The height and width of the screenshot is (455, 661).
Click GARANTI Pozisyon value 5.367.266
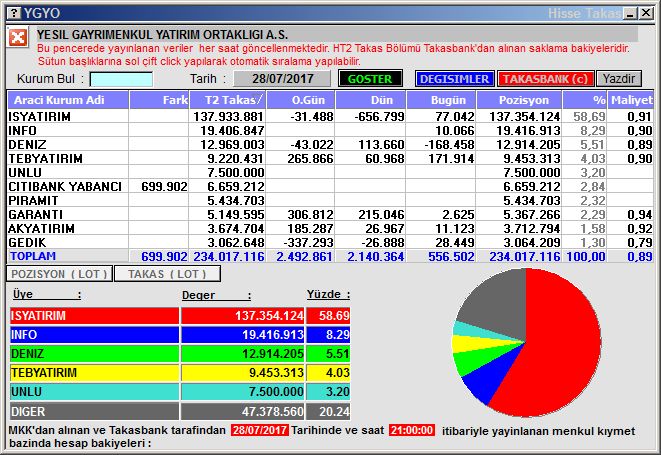click(x=532, y=215)
